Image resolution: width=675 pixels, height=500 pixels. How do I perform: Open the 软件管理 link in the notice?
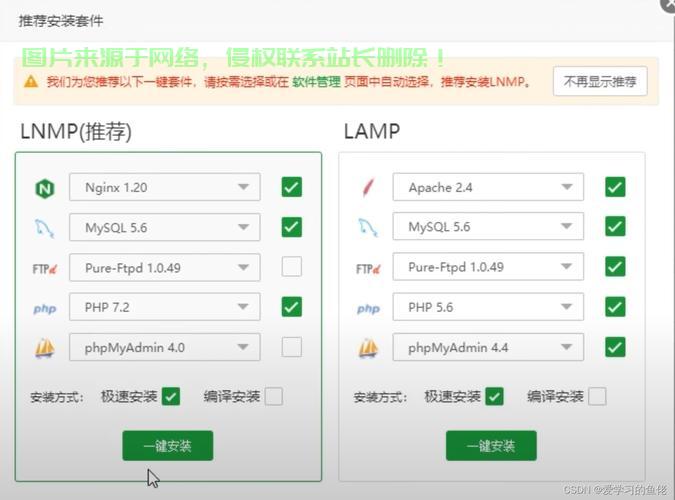[316, 82]
